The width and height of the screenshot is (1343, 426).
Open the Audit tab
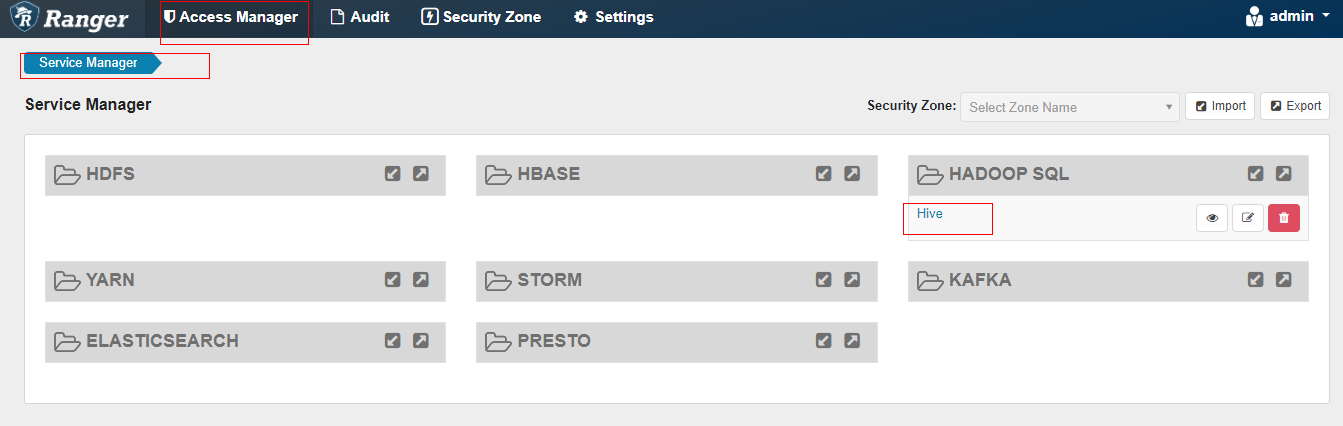(360, 17)
